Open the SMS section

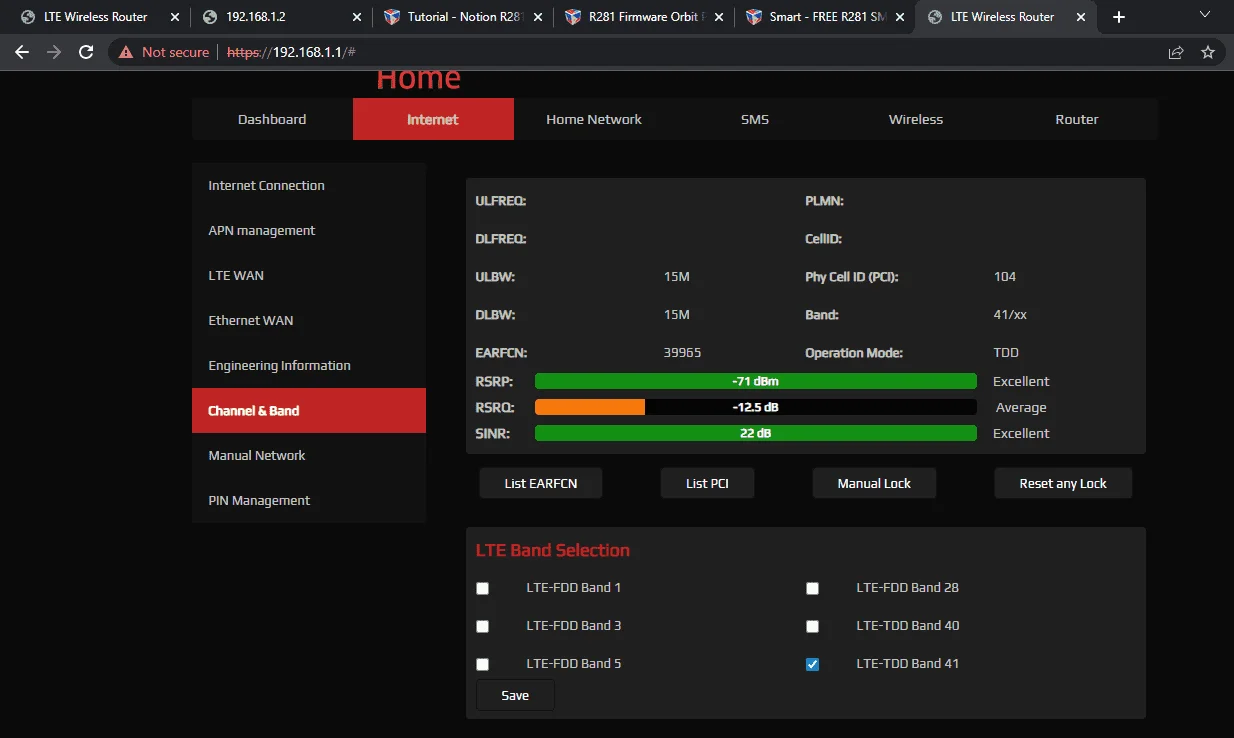point(755,119)
